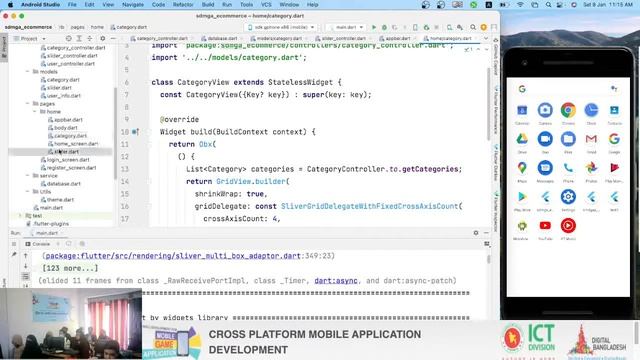The height and width of the screenshot is (360, 640).
Task: Open sliver_multi_box_adaptor.dart link in console
Action: coord(173,256)
